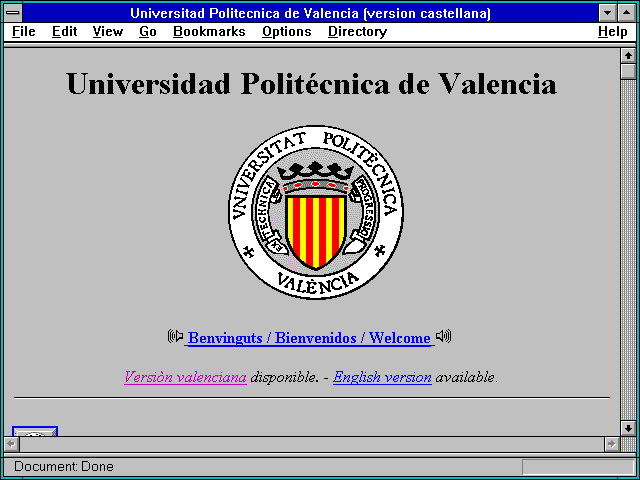Image resolution: width=640 pixels, height=480 pixels.
Task: Click the horizontal scrollbar right arrow
Action: click(x=612, y=444)
